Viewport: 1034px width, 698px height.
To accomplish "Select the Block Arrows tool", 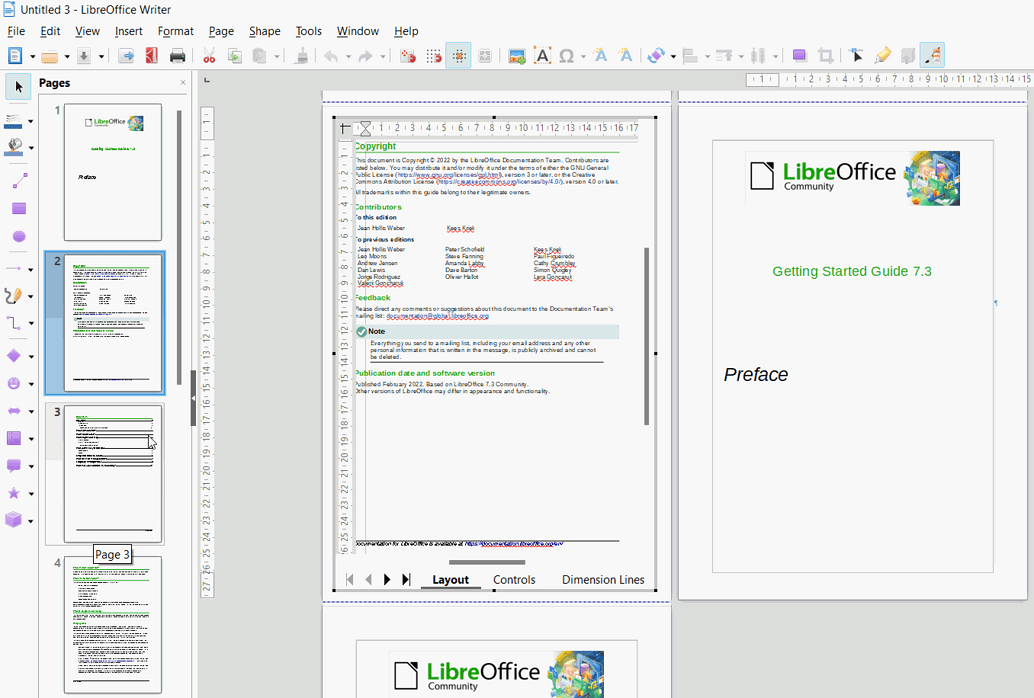I will pyautogui.click(x=14, y=411).
